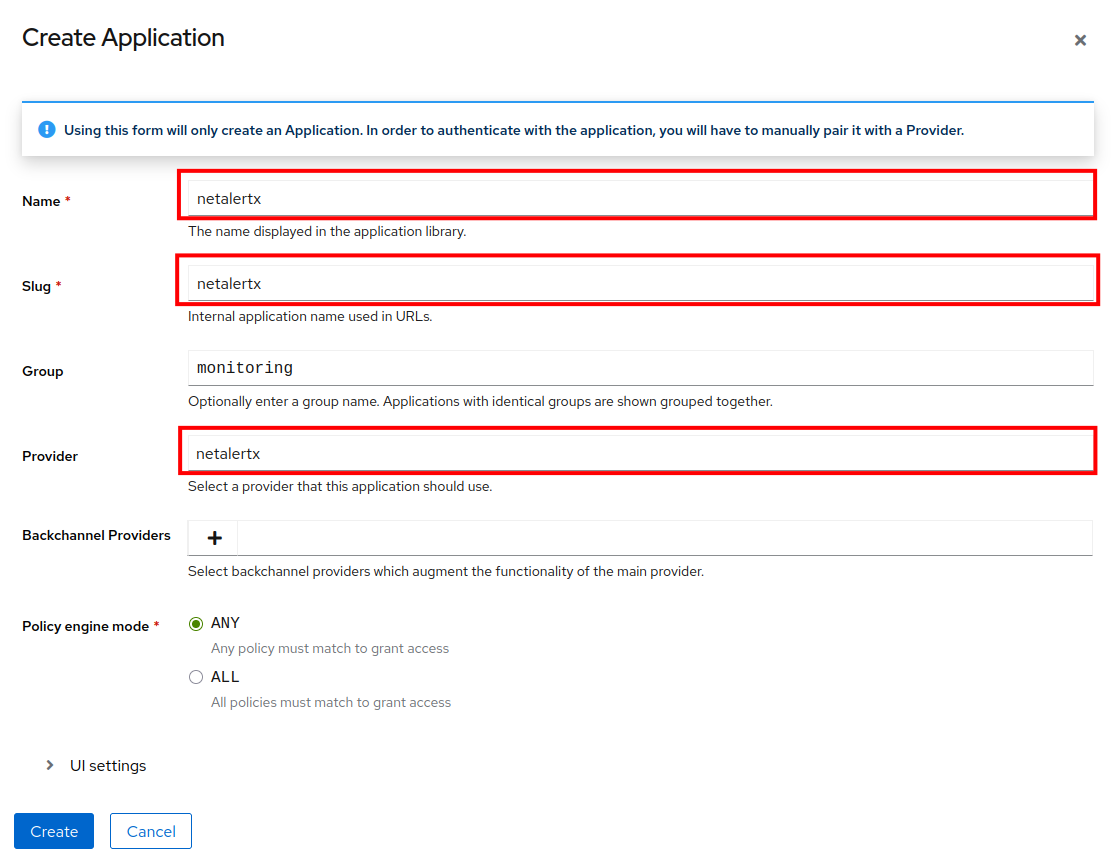This screenshot has height=861, width=1115.
Task: Click the Cancel button
Action: tap(150, 831)
